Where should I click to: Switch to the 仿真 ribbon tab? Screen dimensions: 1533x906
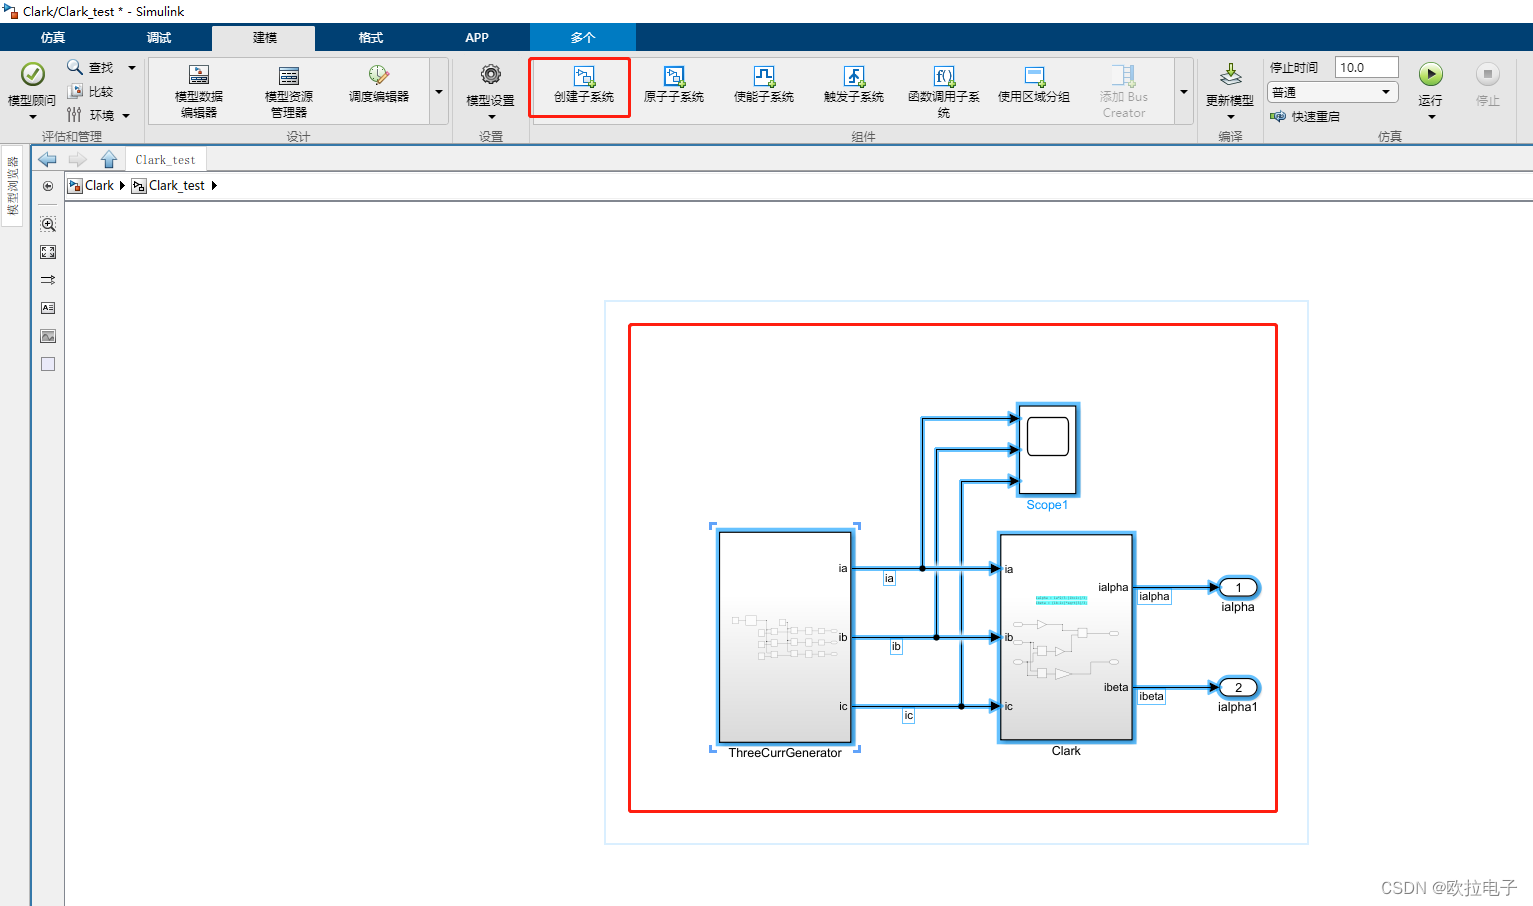tap(51, 37)
